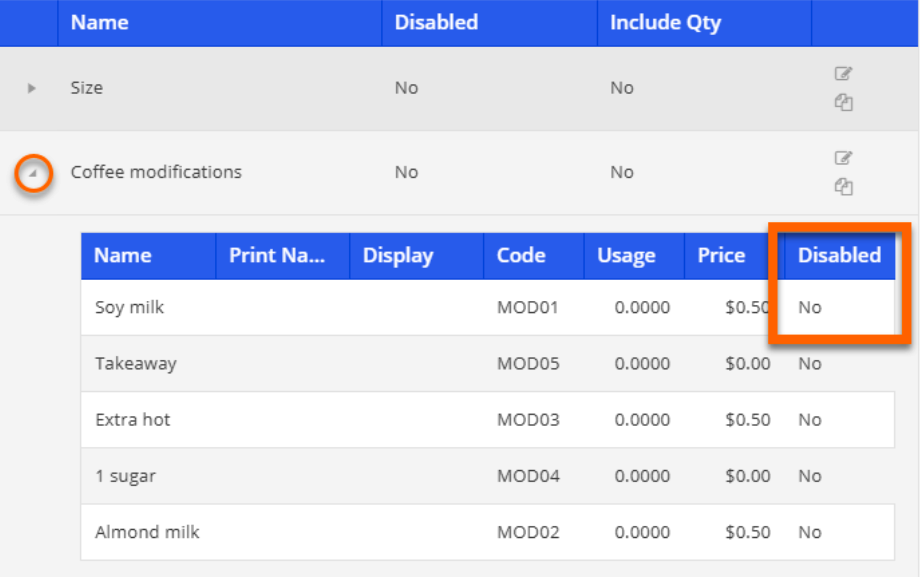Click the Code column header

tap(521, 255)
